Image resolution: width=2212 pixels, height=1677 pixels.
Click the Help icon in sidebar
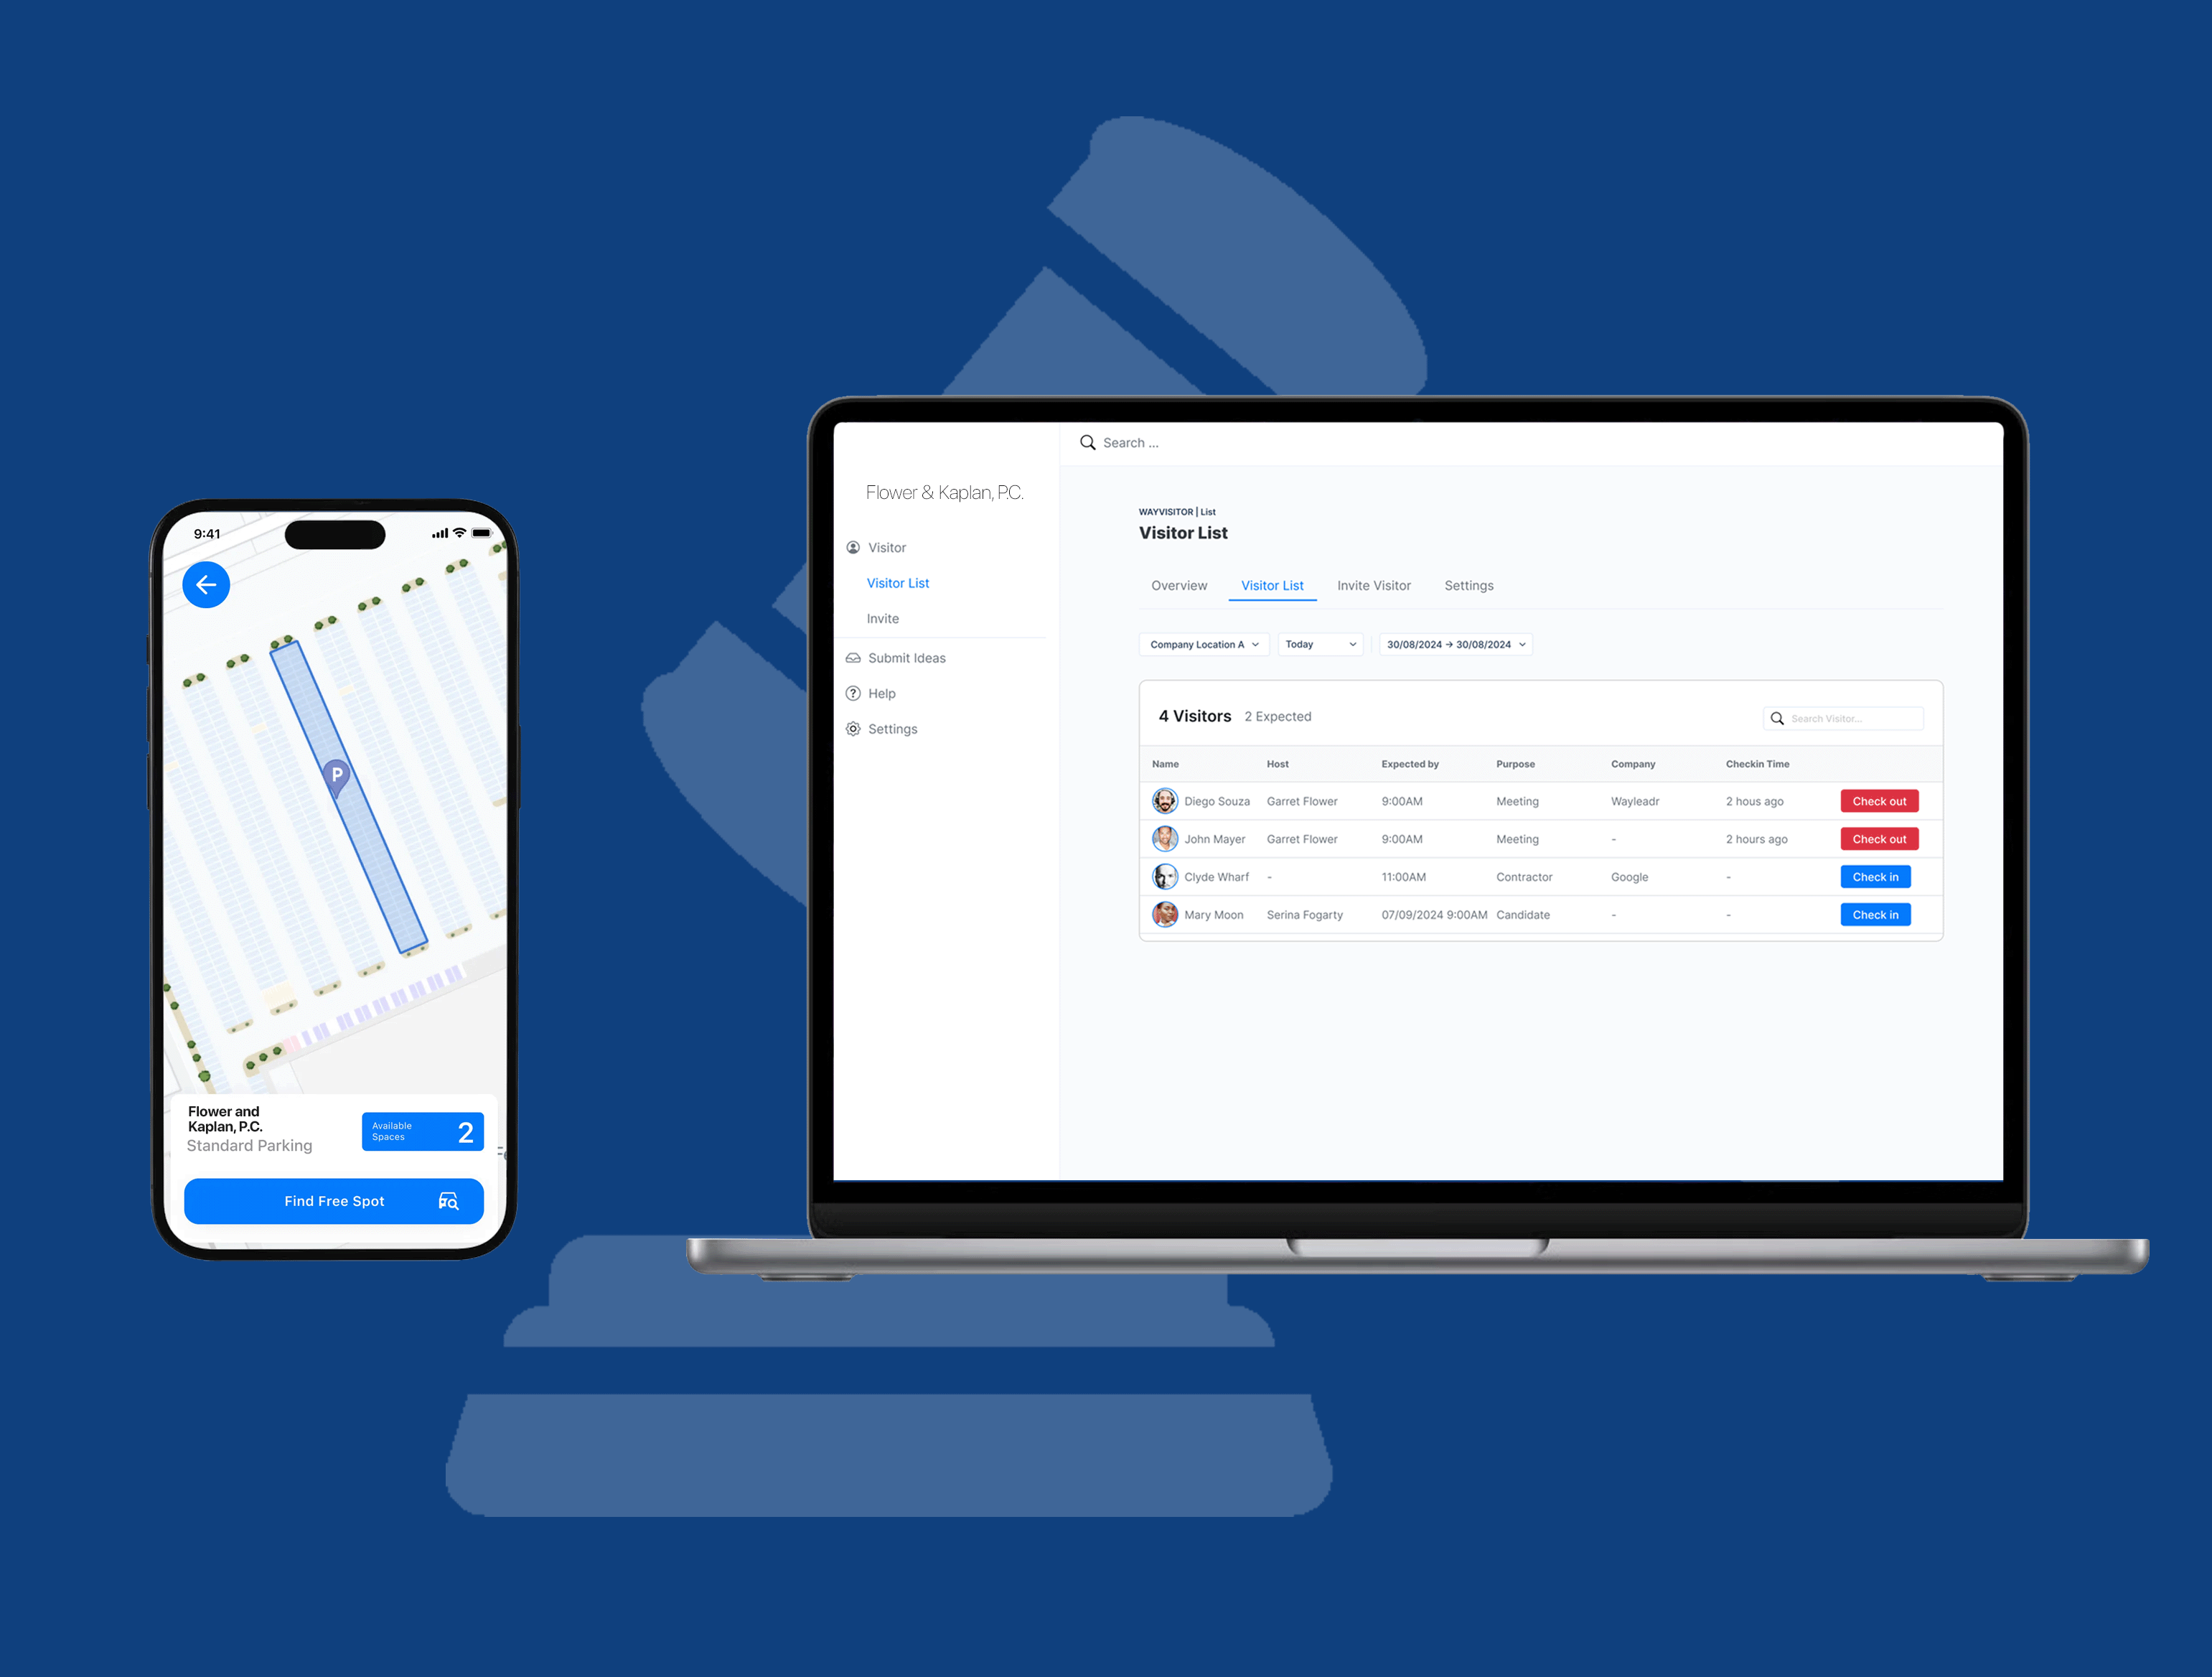[853, 692]
